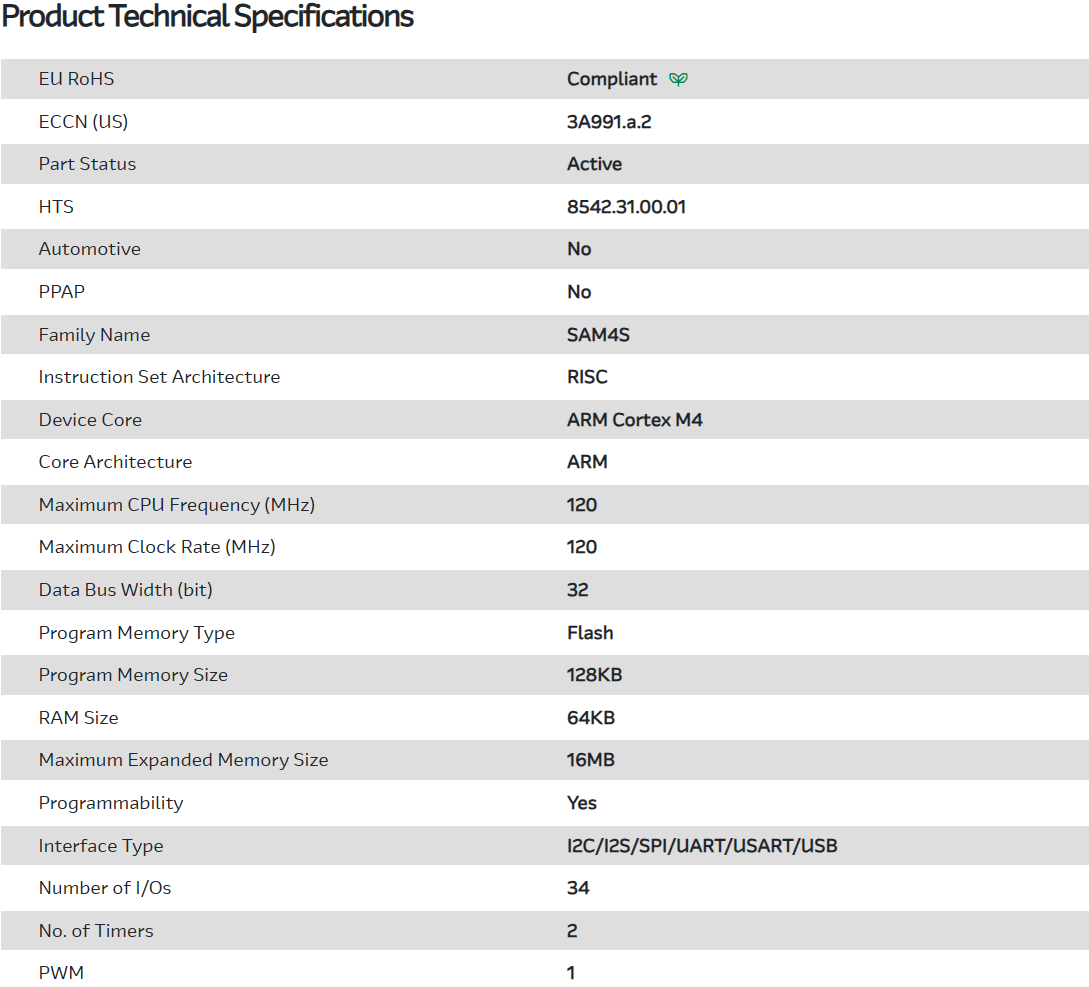The image size is (1089, 987).
Task: Select the HTS code 8542.31.00.01
Action: click(626, 207)
